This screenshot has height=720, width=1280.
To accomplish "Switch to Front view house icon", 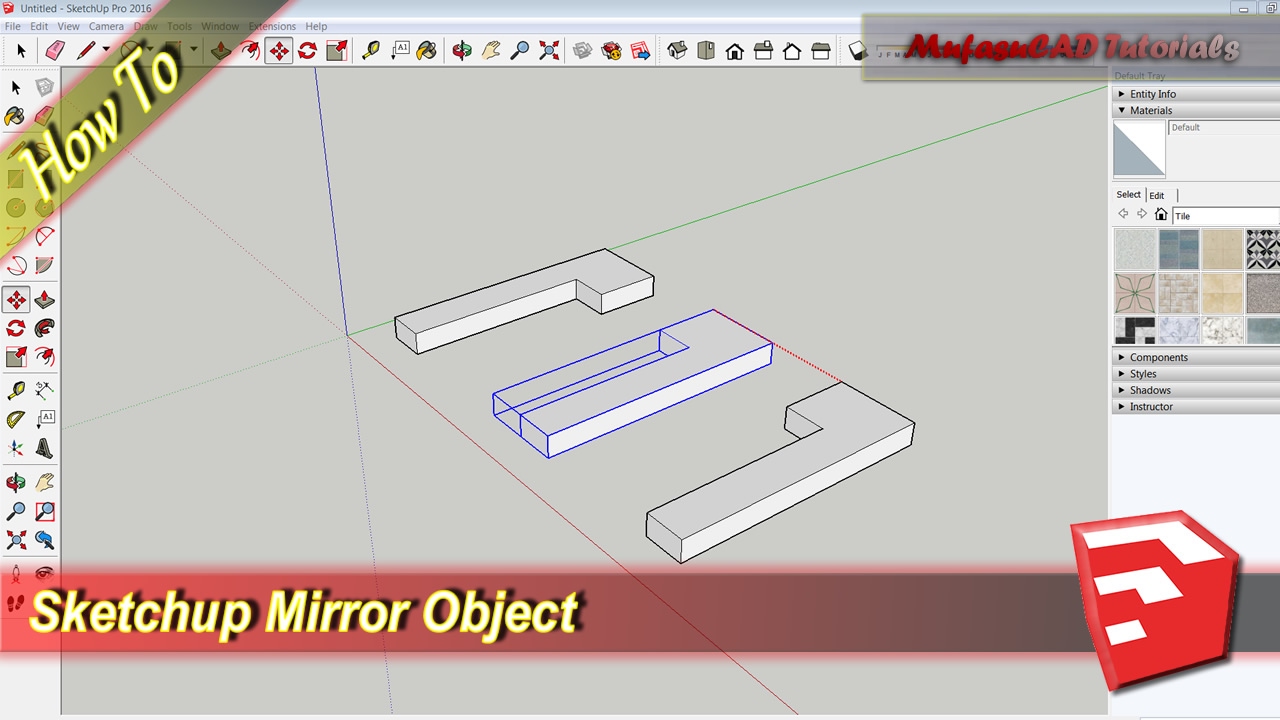I will [735, 50].
